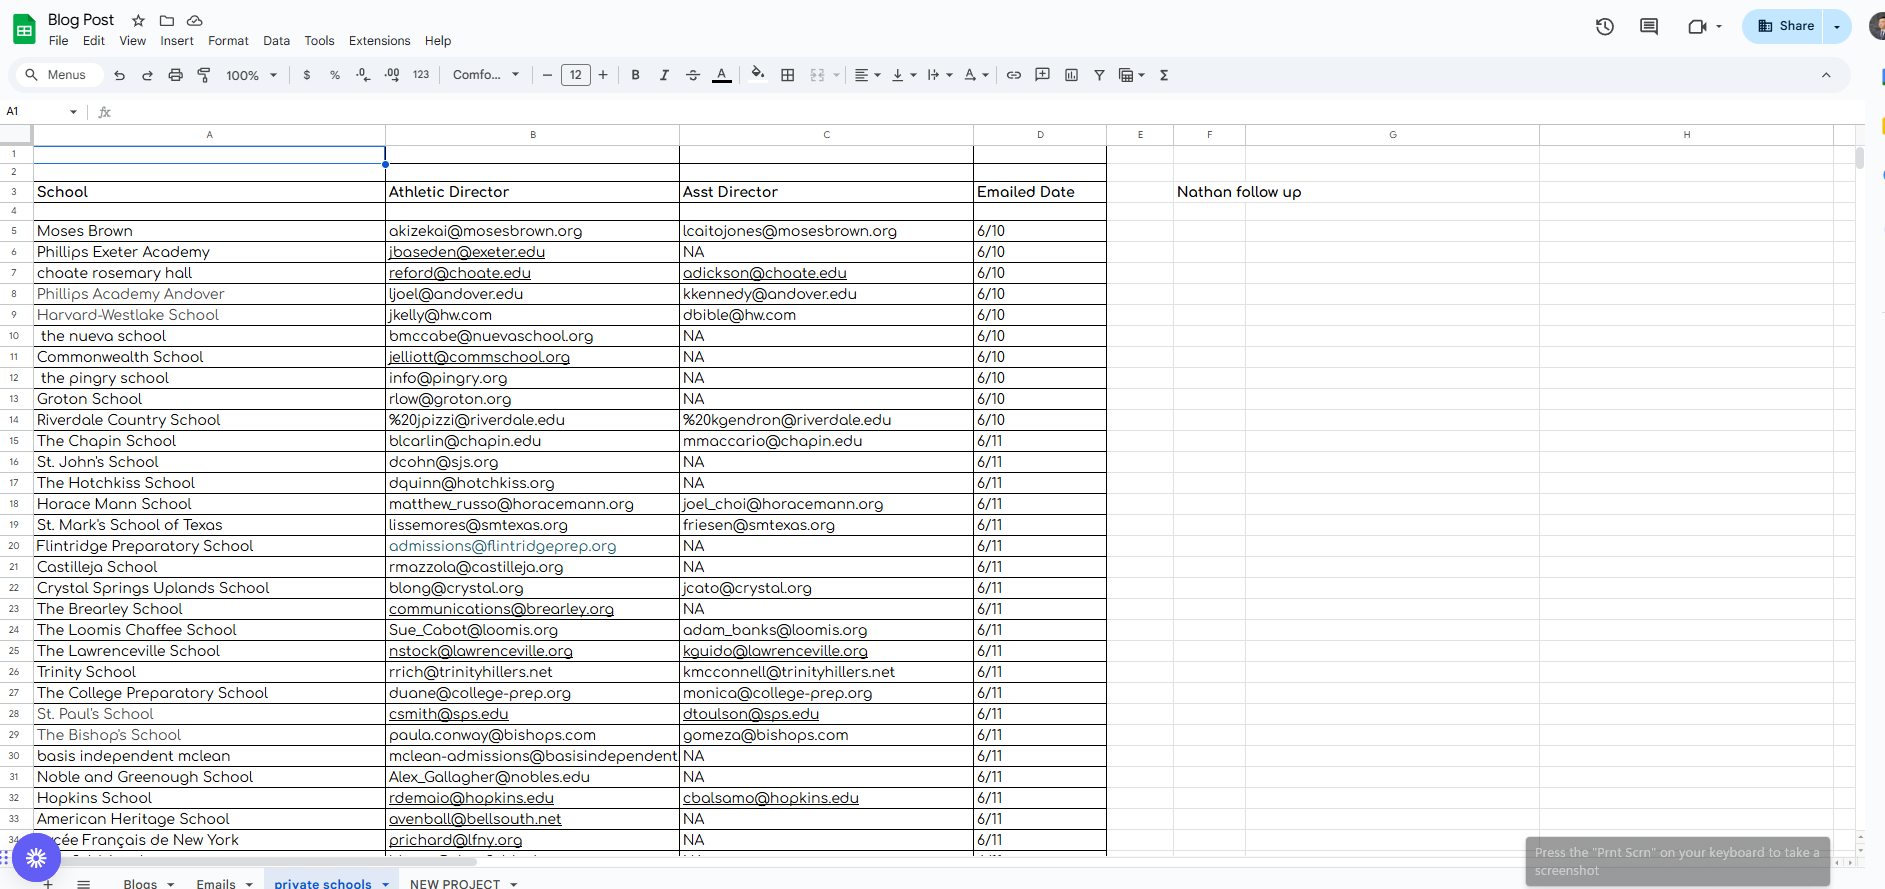Open the Data menu
The height and width of the screenshot is (889, 1885).
click(276, 41)
